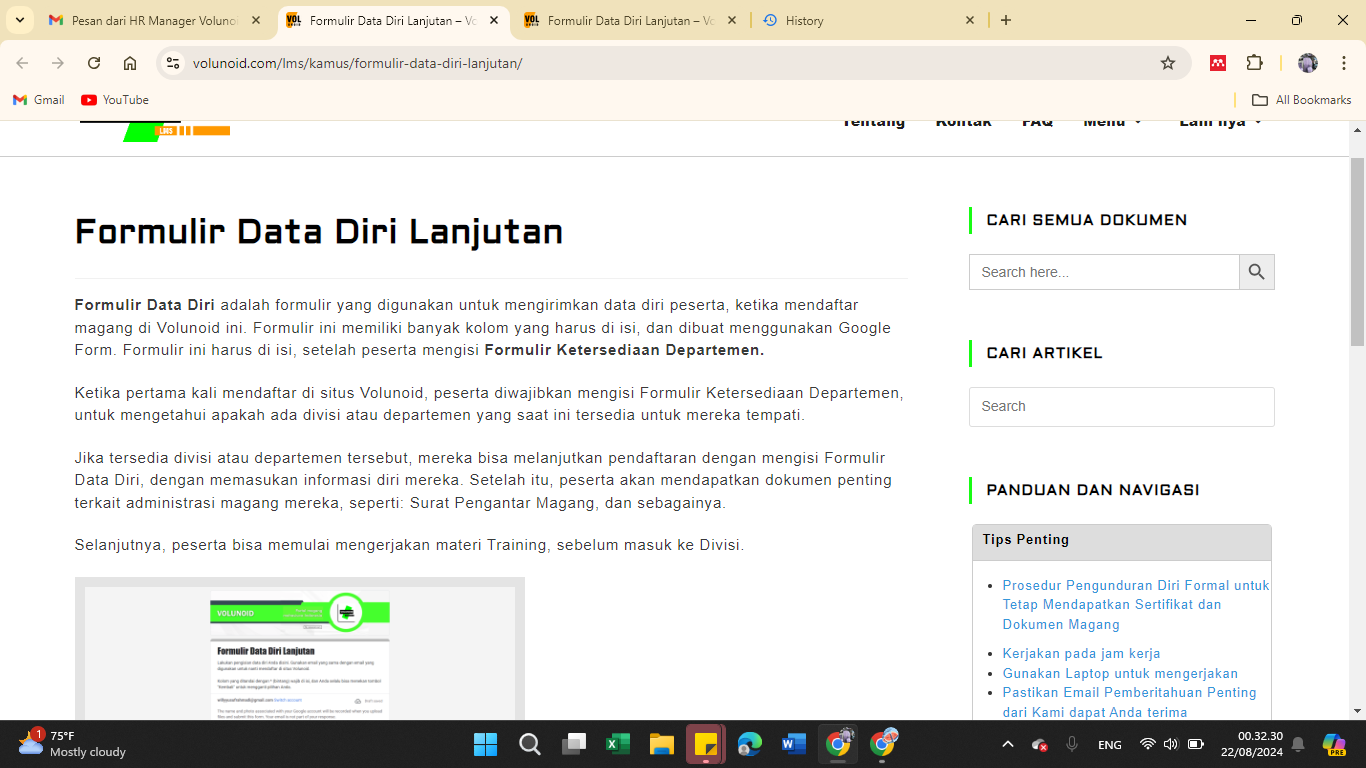Open the battery status tray icon
Screen dimensions: 1366x768
[x=1196, y=744]
